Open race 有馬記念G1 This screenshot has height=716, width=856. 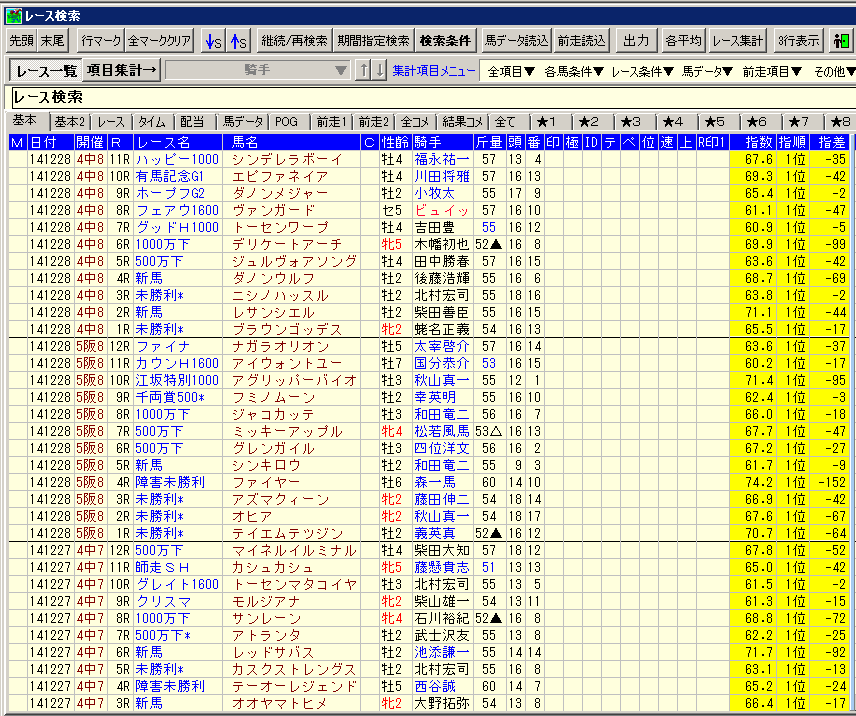click(x=170, y=176)
